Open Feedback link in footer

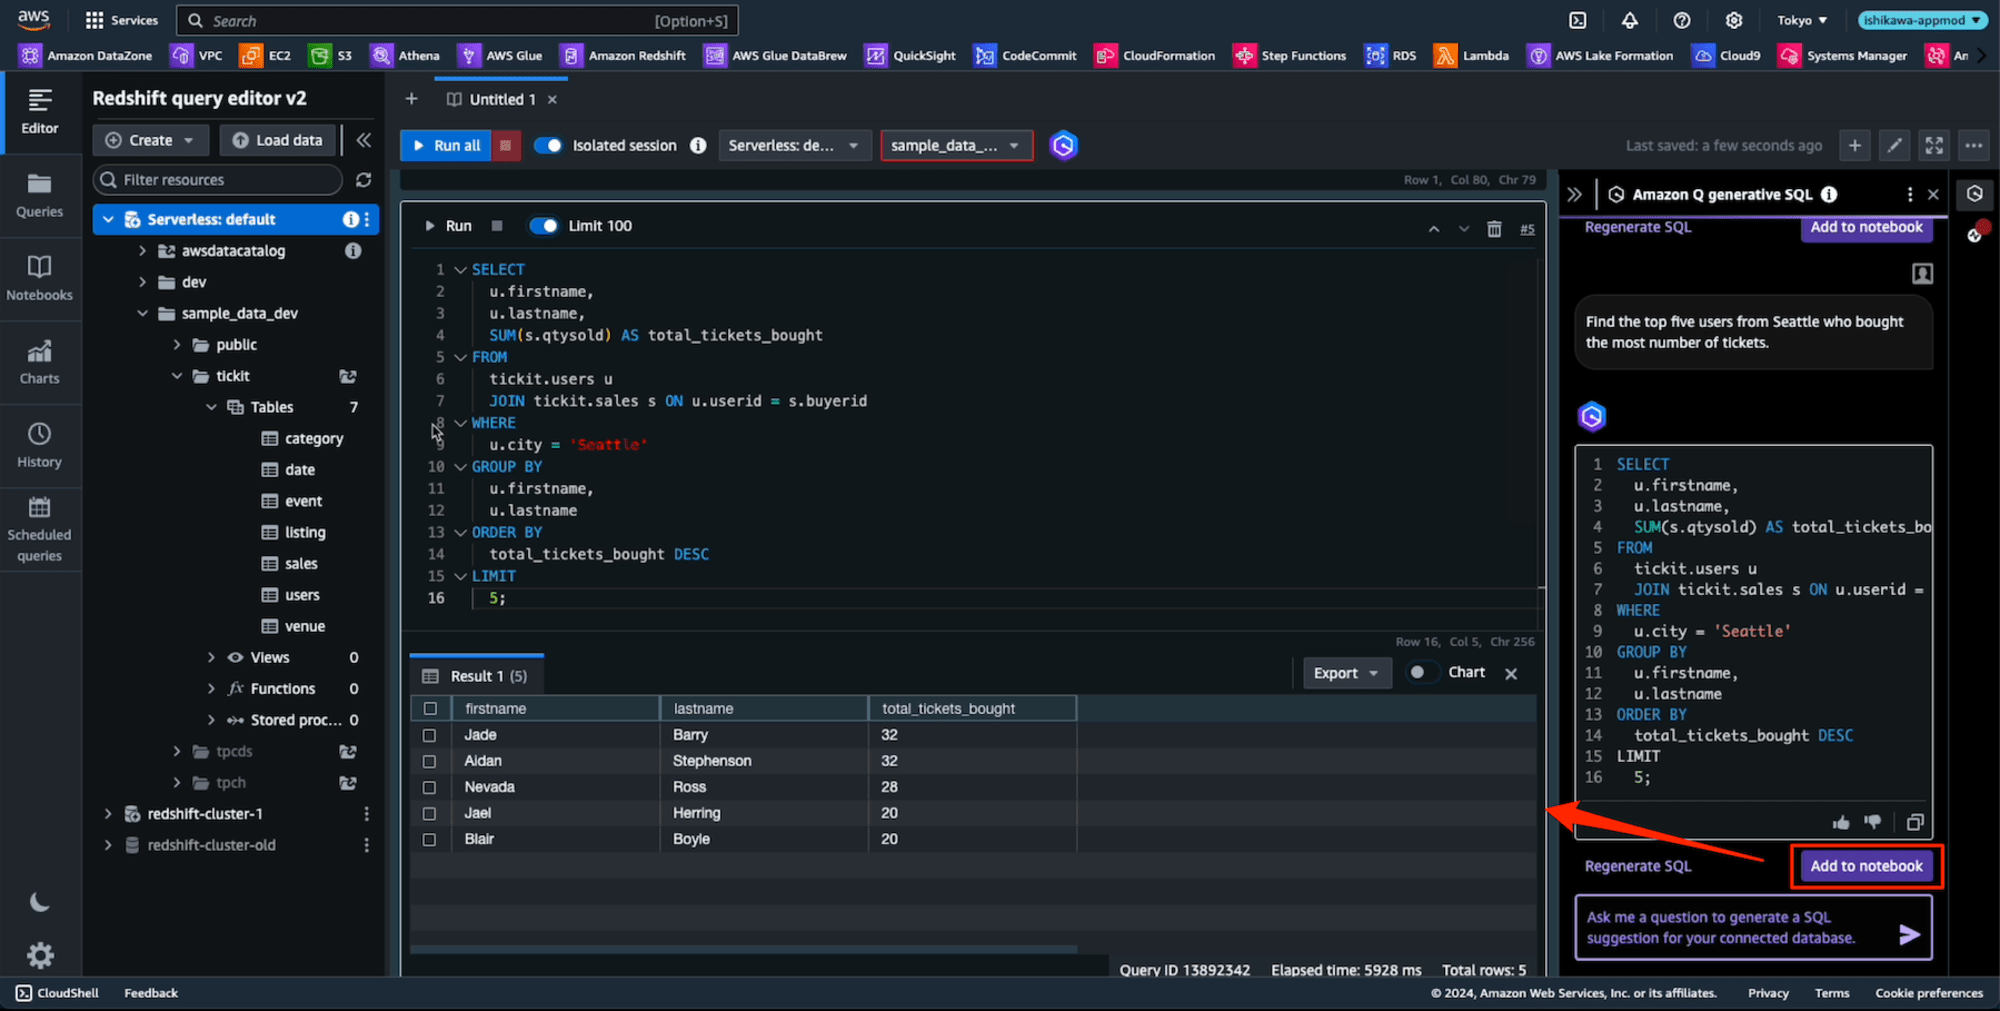click(151, 993)
